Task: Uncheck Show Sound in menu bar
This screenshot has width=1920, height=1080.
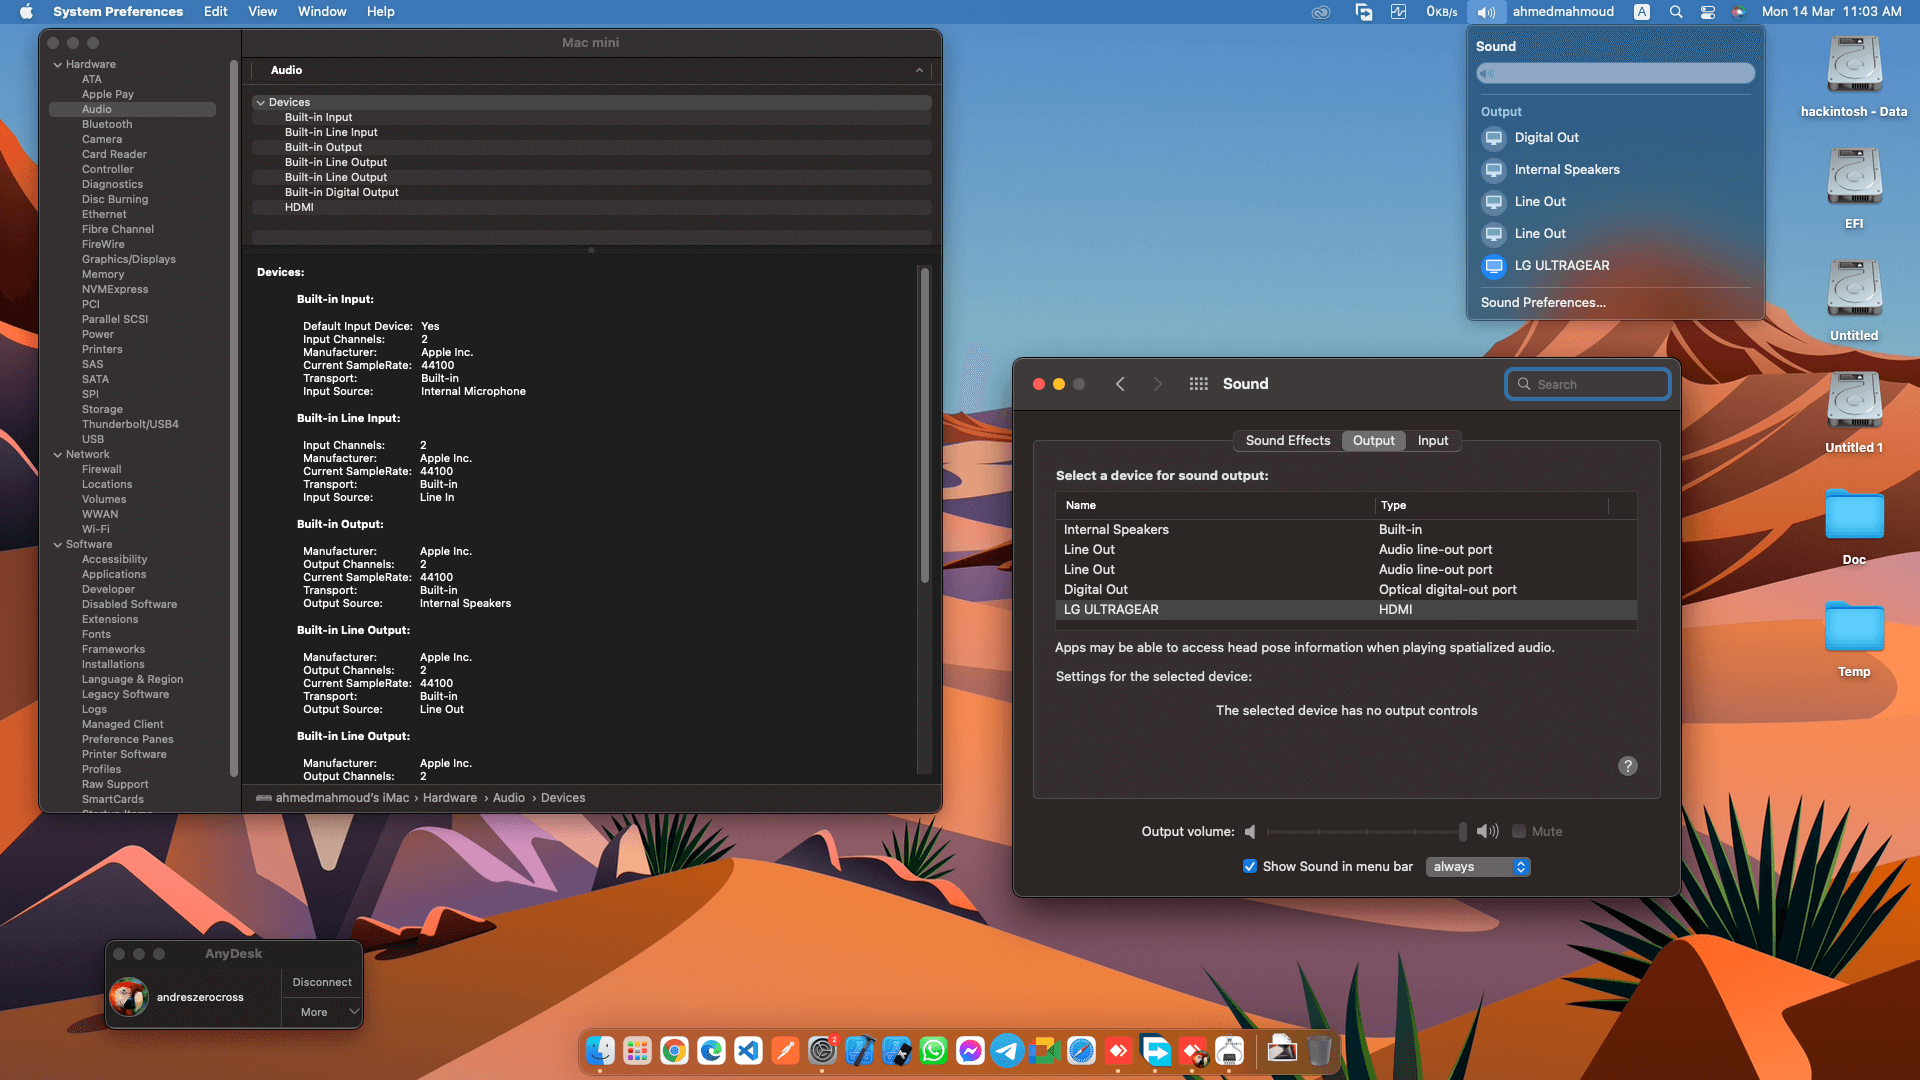Action: click(x=1250, y=866)
